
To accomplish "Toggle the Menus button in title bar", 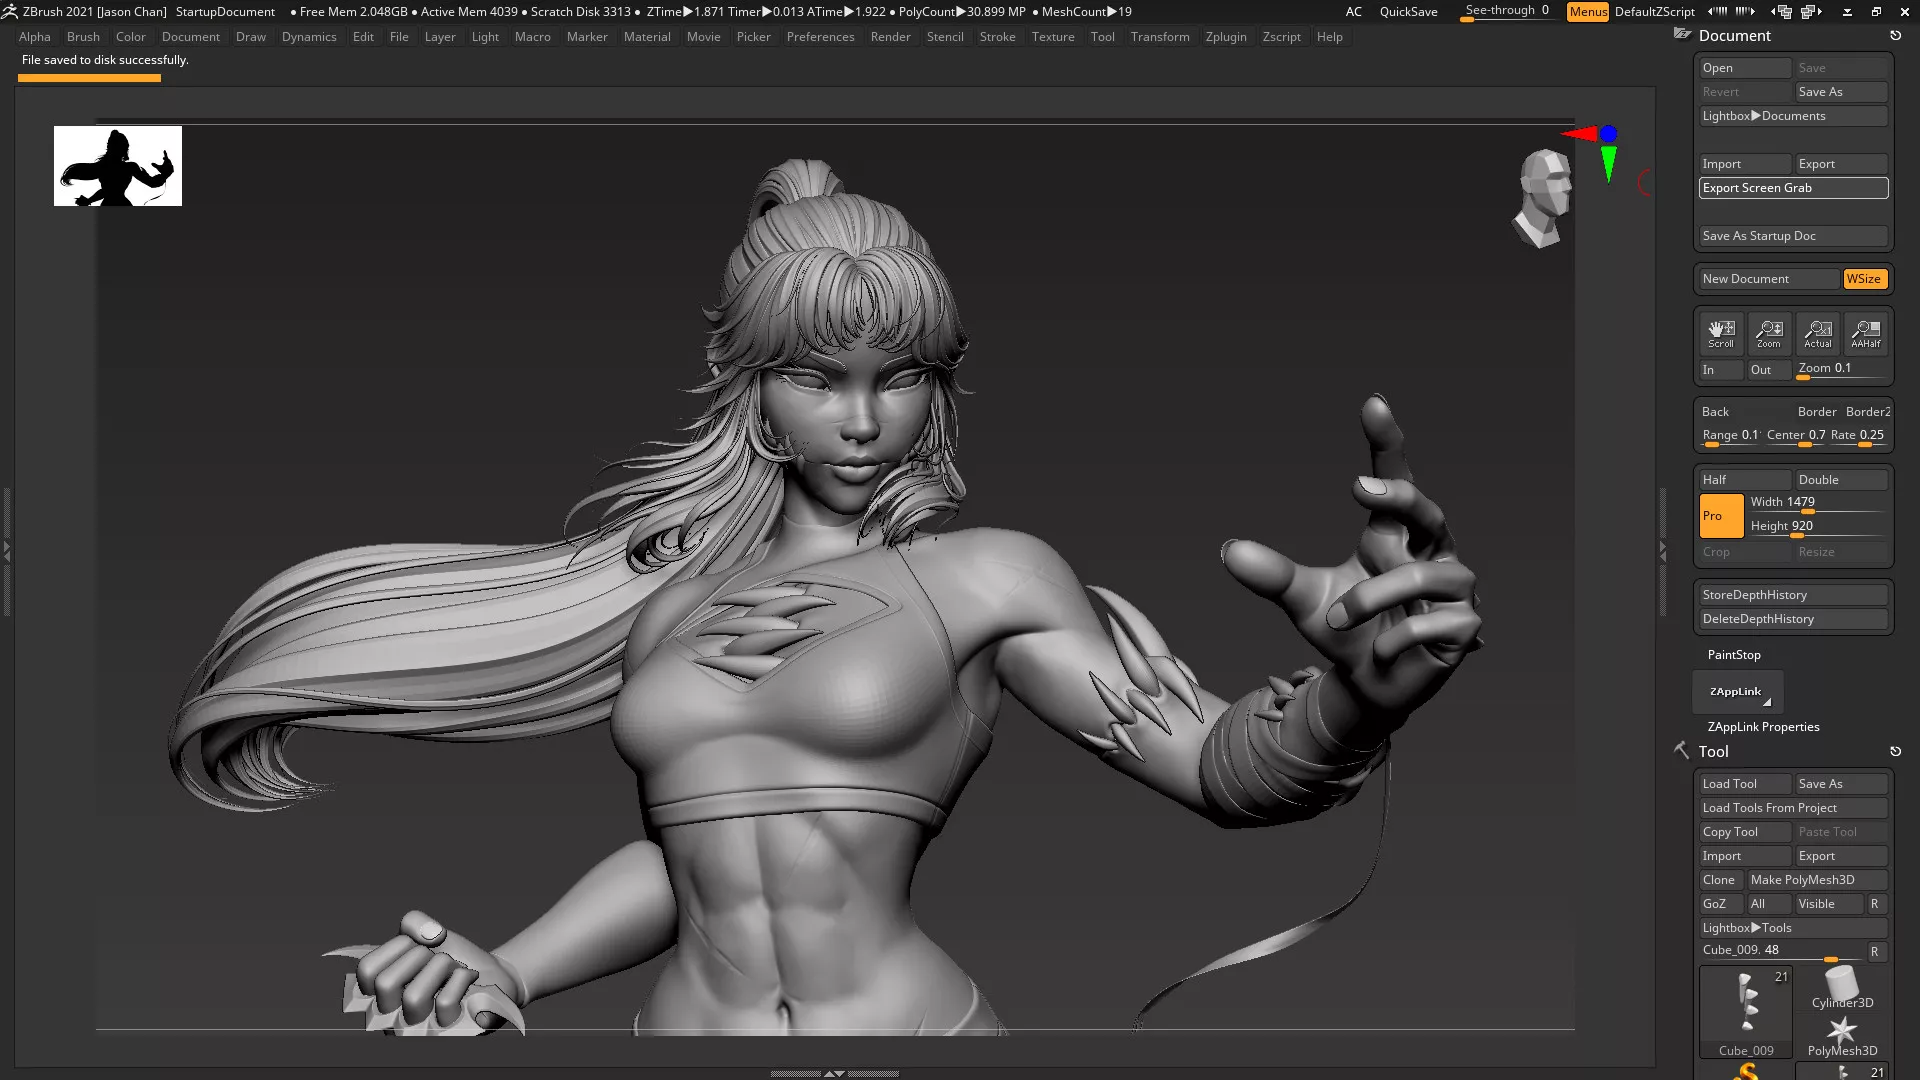I will coord(1587,12).
